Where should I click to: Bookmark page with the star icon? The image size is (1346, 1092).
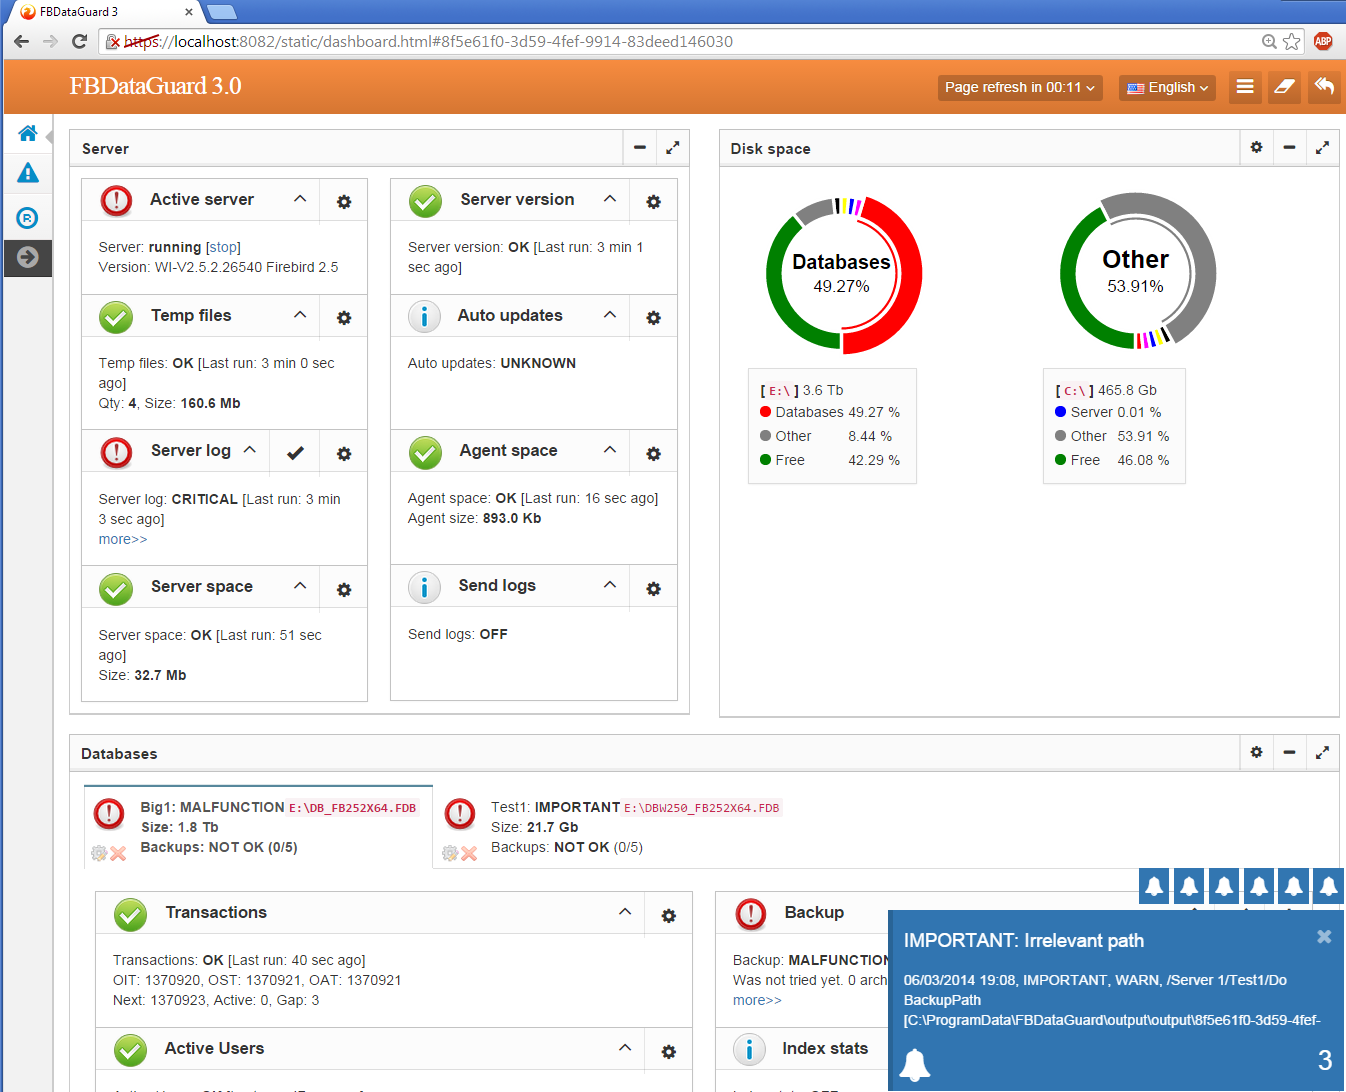point(1292,41)
